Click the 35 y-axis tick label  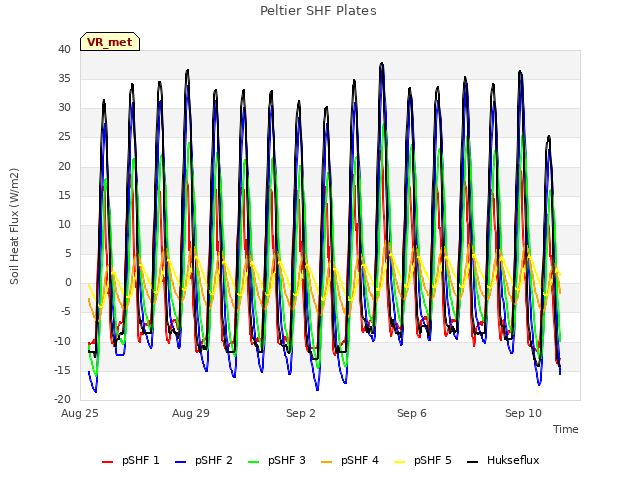(x=64, y=78)
